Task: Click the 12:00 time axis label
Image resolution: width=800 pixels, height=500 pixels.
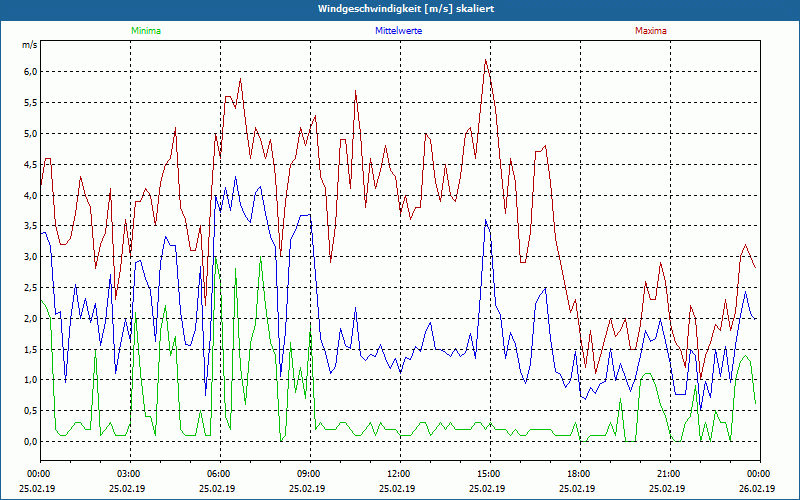Action: tap(398, 474)
